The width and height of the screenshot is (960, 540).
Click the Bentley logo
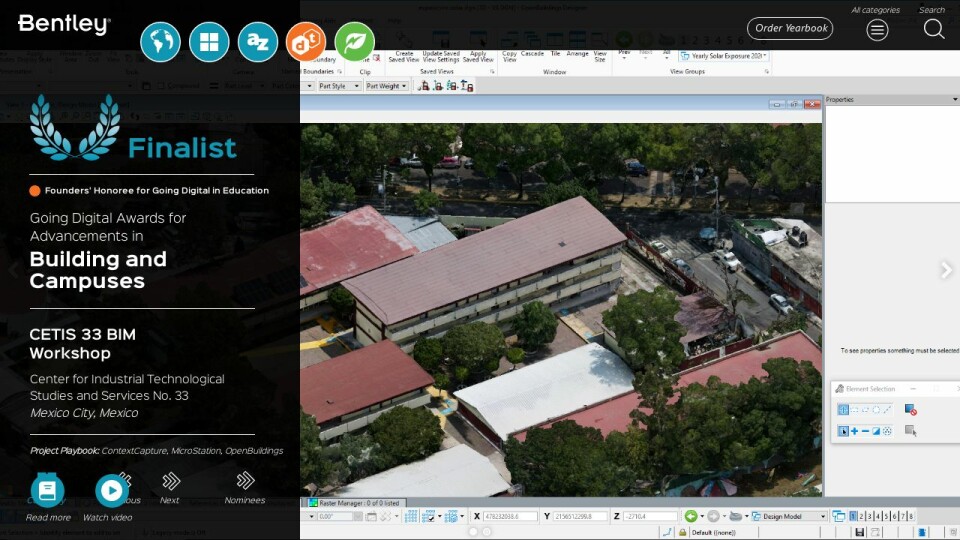(64, 24)
